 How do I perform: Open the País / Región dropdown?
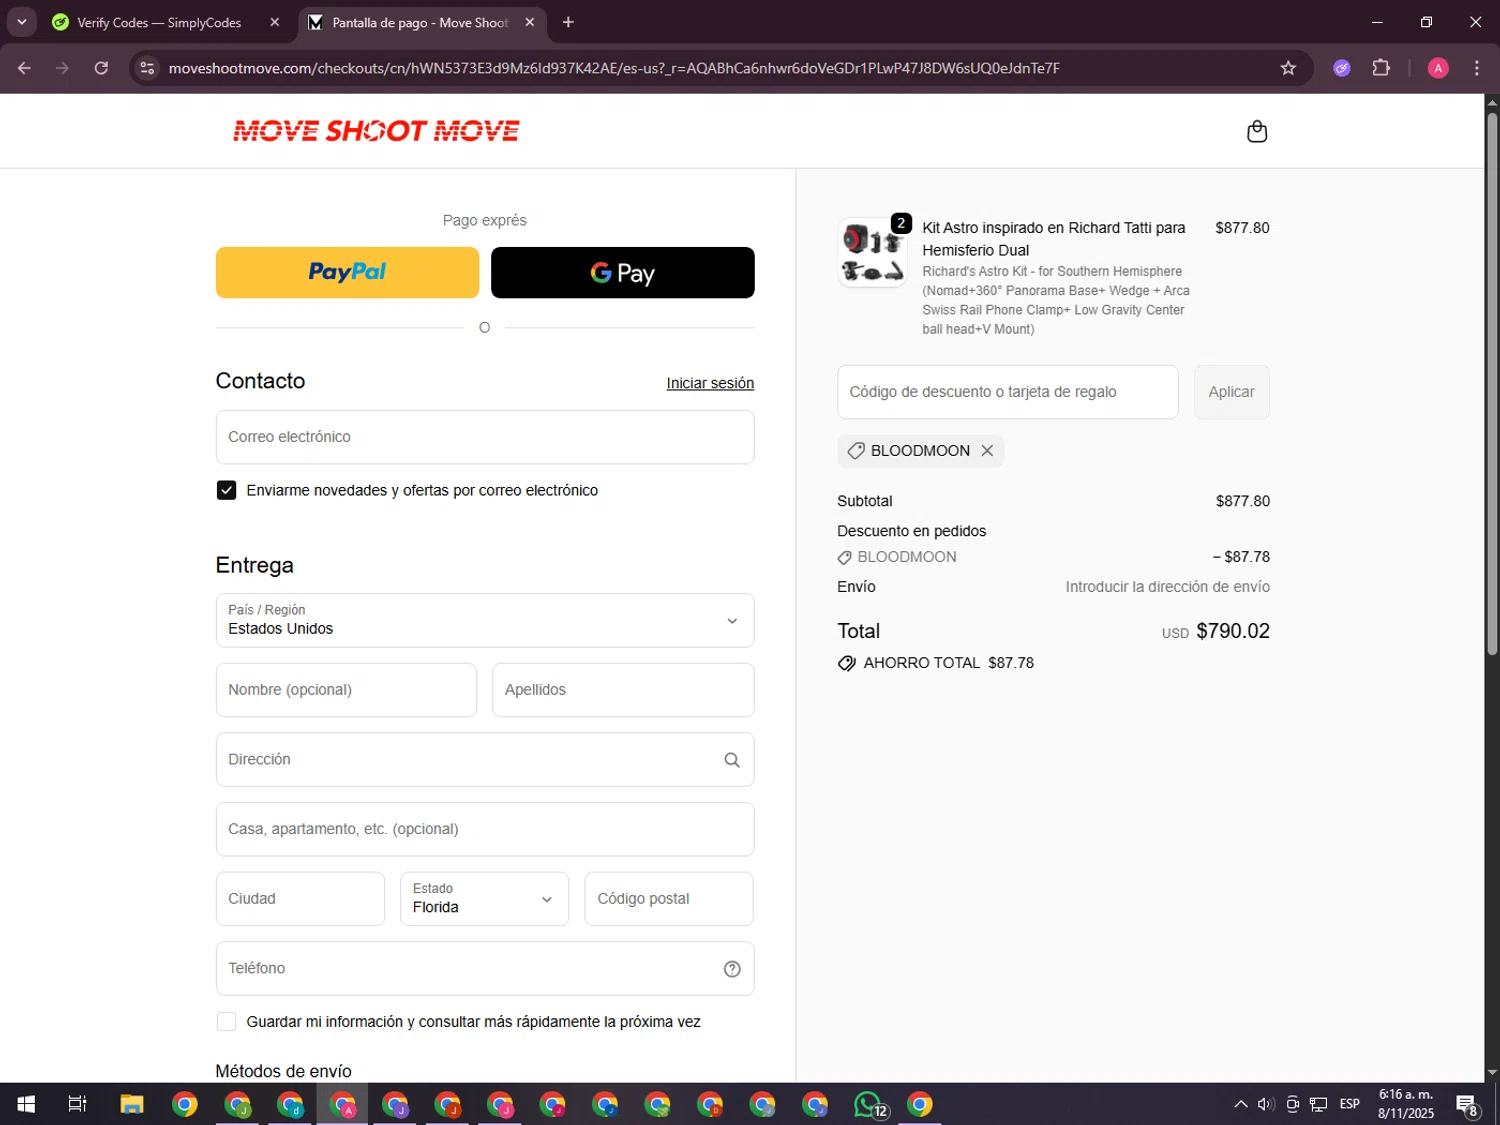(485, 620)
